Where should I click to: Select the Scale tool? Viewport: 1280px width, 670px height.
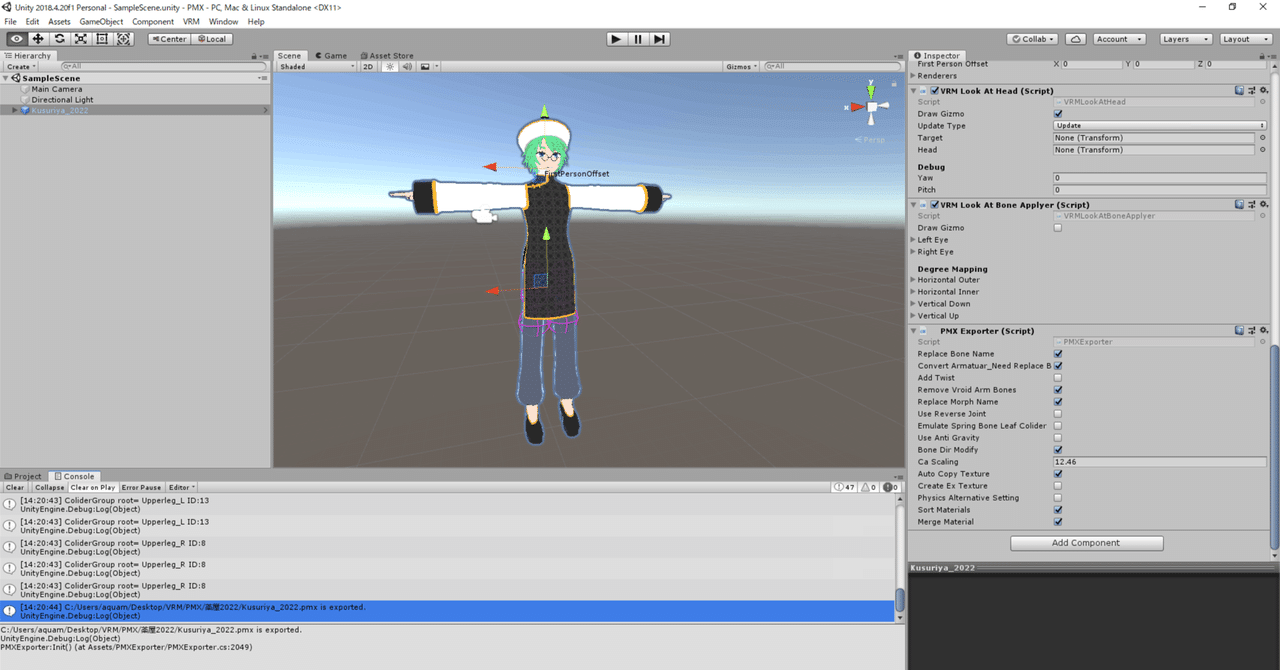point(80,38)
